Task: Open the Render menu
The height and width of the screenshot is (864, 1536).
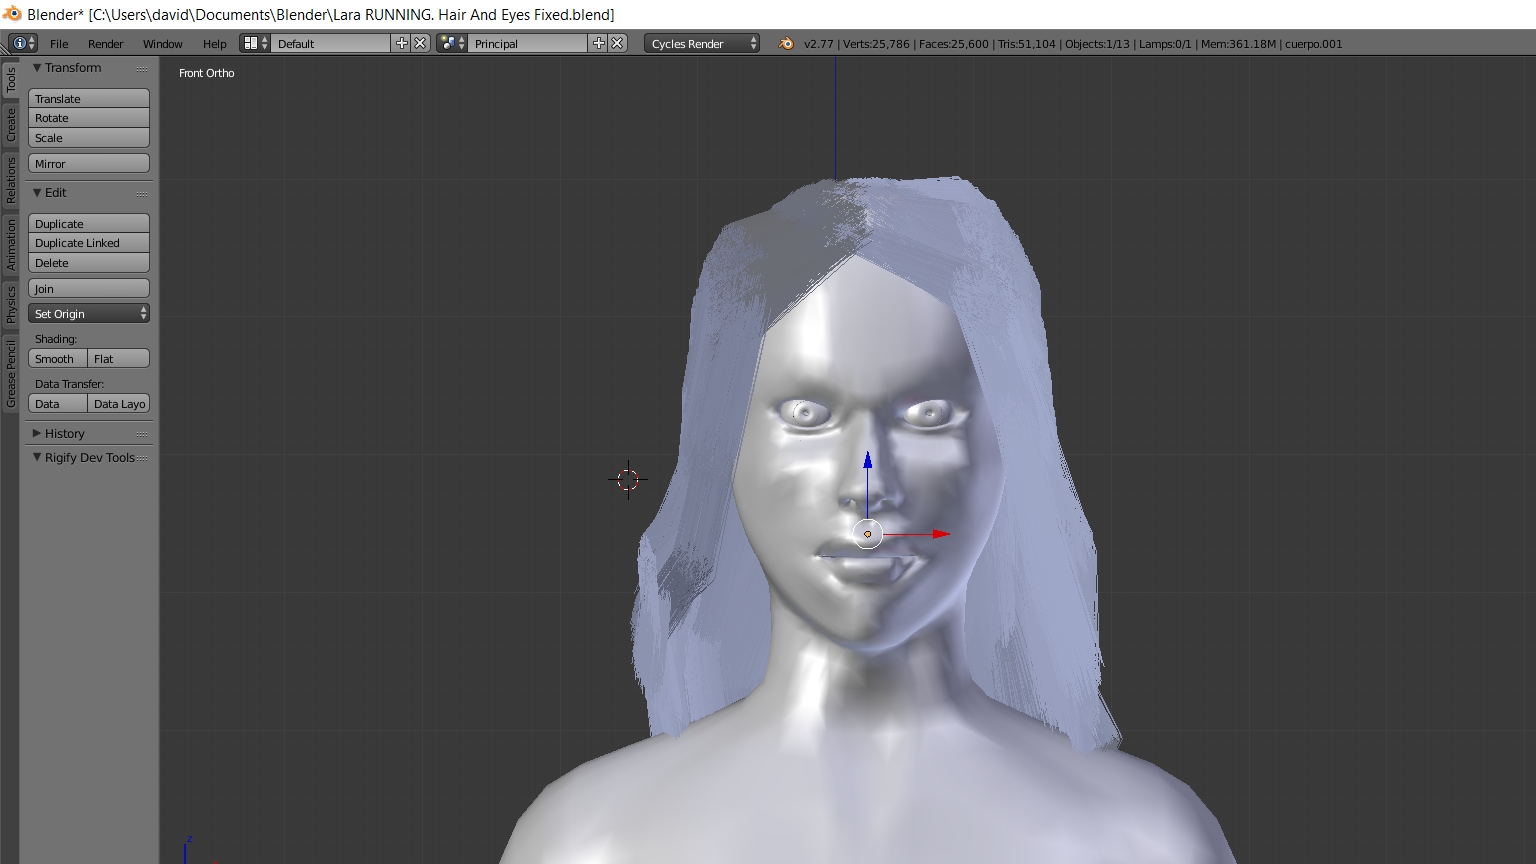Action: coord(105,44)
